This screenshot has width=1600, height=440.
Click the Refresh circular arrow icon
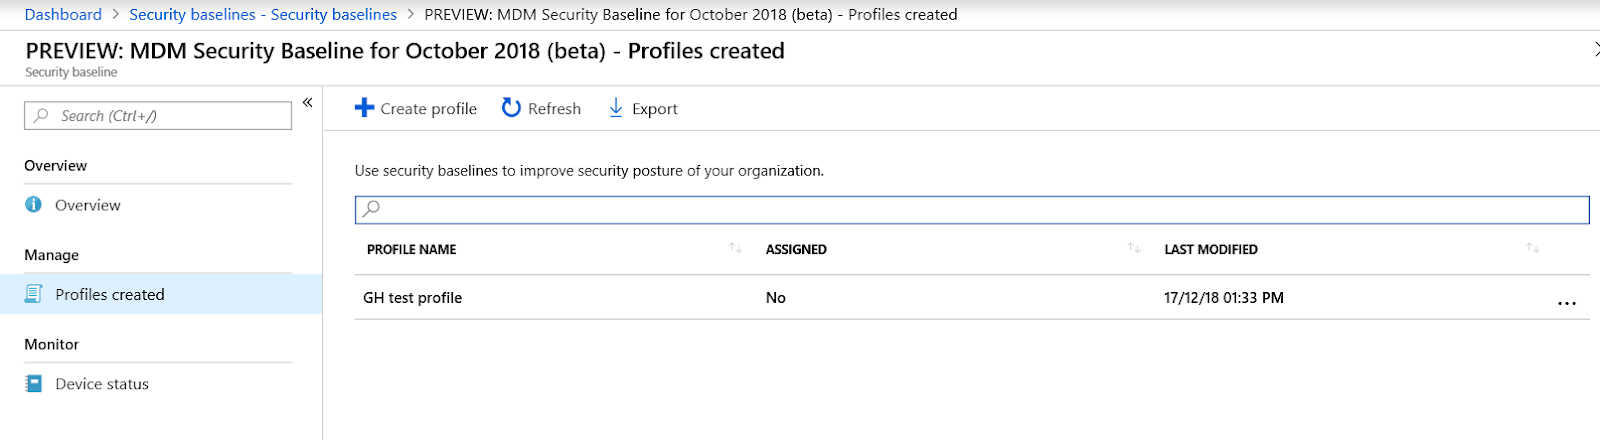point(511,108)
